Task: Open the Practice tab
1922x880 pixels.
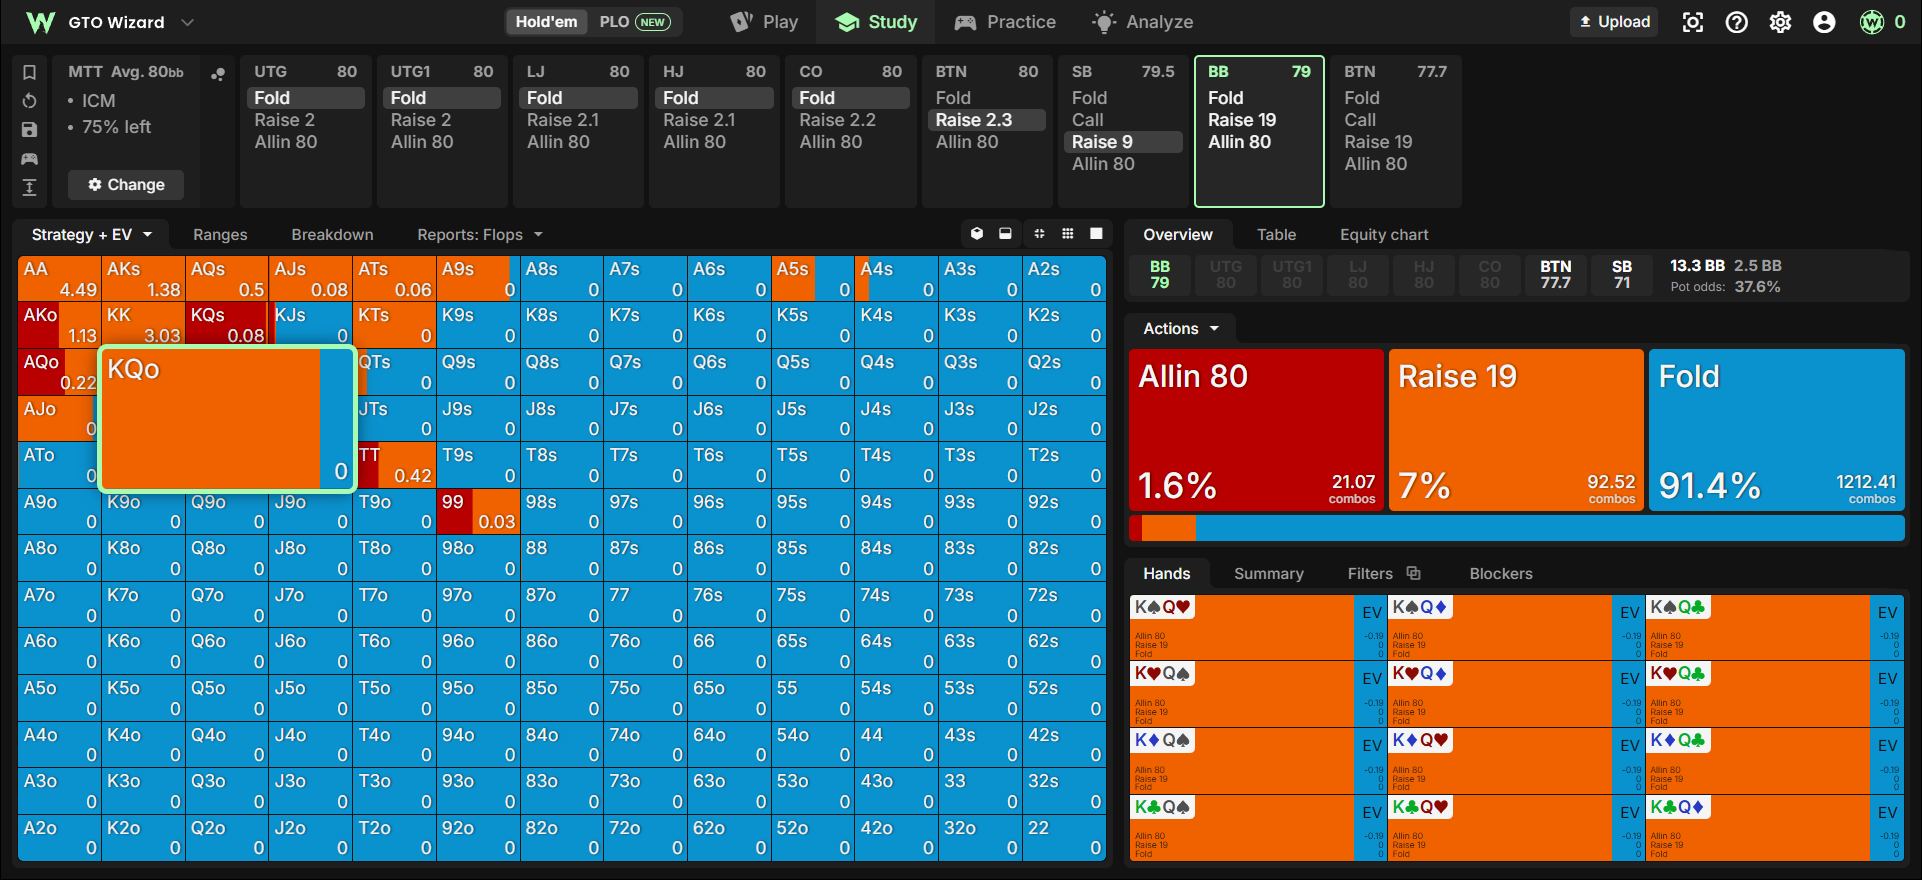Action: click(1006, 22)
